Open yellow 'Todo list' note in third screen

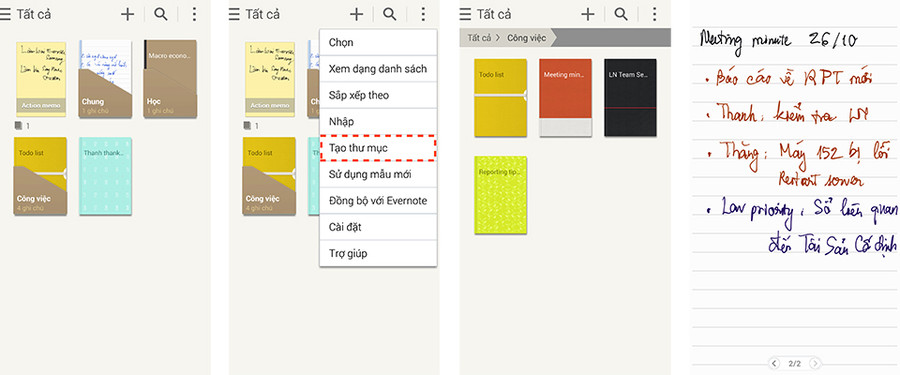point(501,98)
